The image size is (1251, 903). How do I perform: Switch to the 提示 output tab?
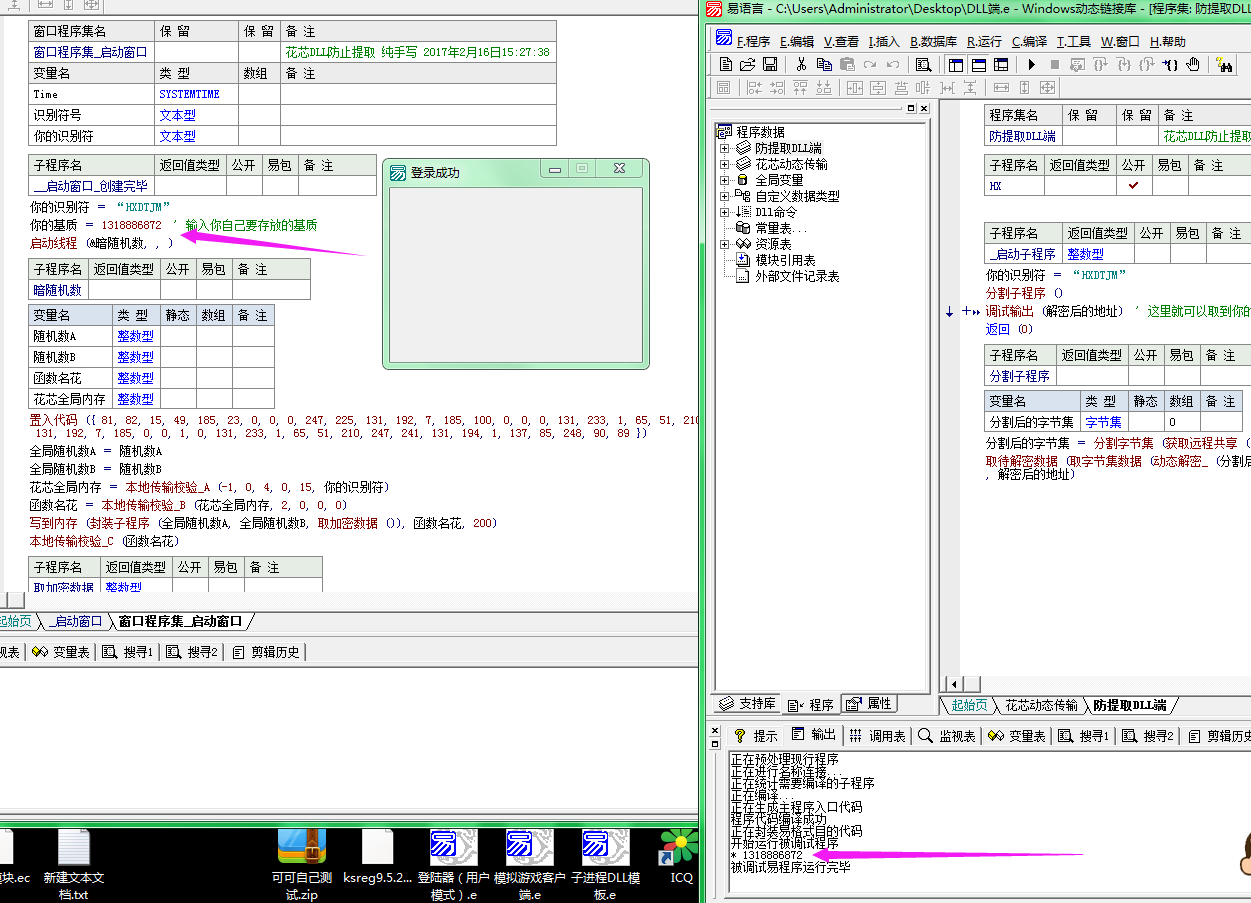[755, 736]
